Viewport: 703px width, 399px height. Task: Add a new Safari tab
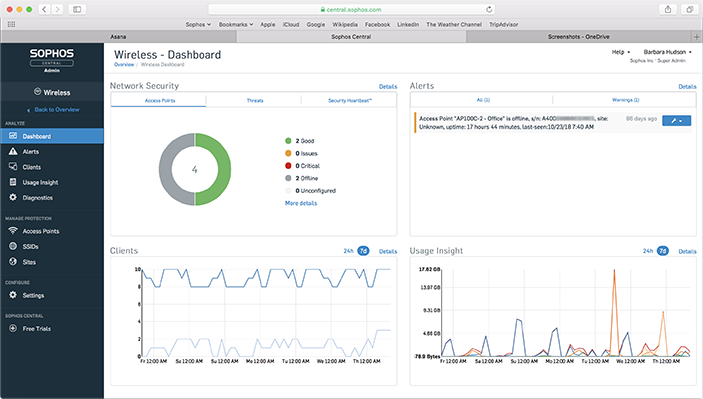697,37
